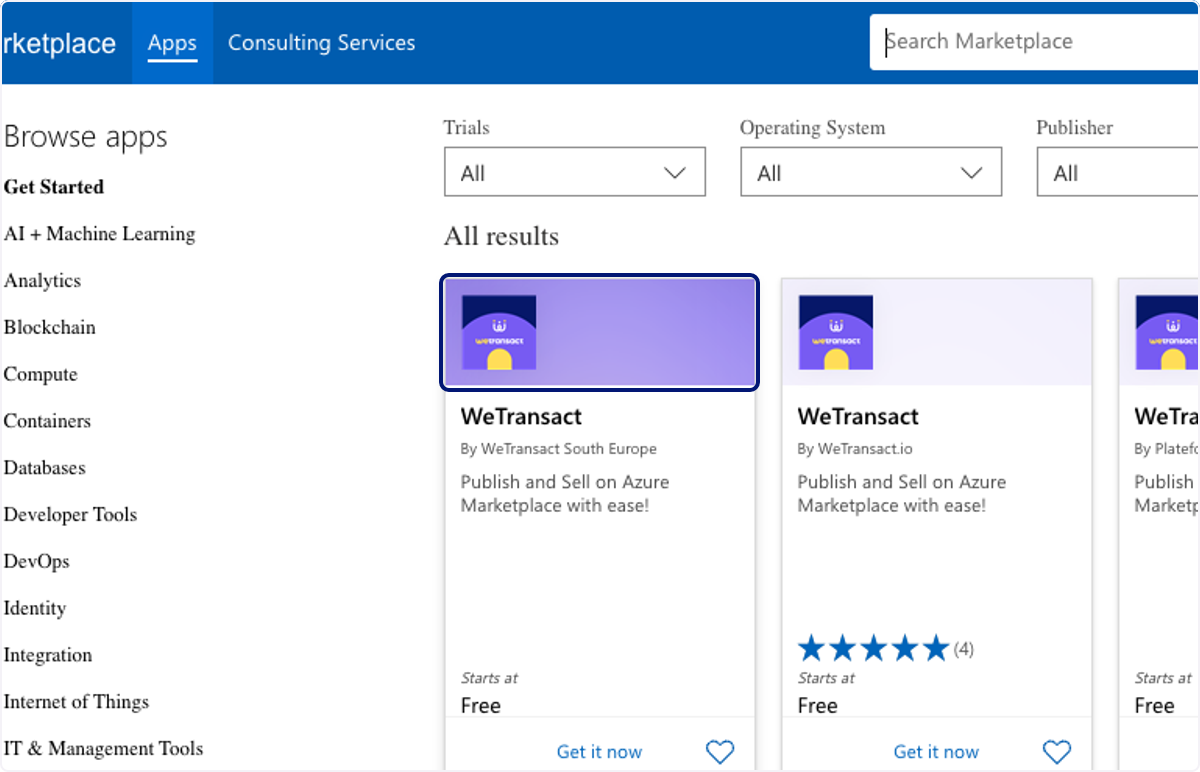Open the Publisher filter dropdown

(1118, 172)
